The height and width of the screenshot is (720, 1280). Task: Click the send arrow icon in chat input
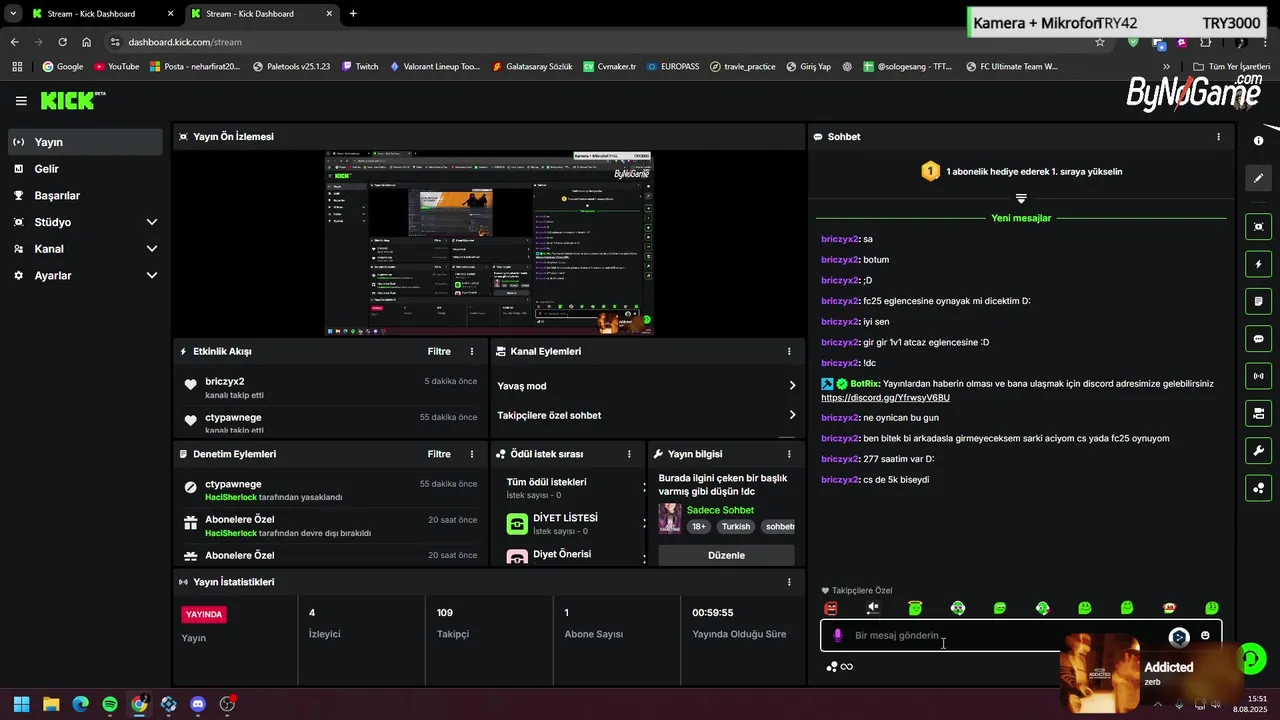coord(1179,636)
